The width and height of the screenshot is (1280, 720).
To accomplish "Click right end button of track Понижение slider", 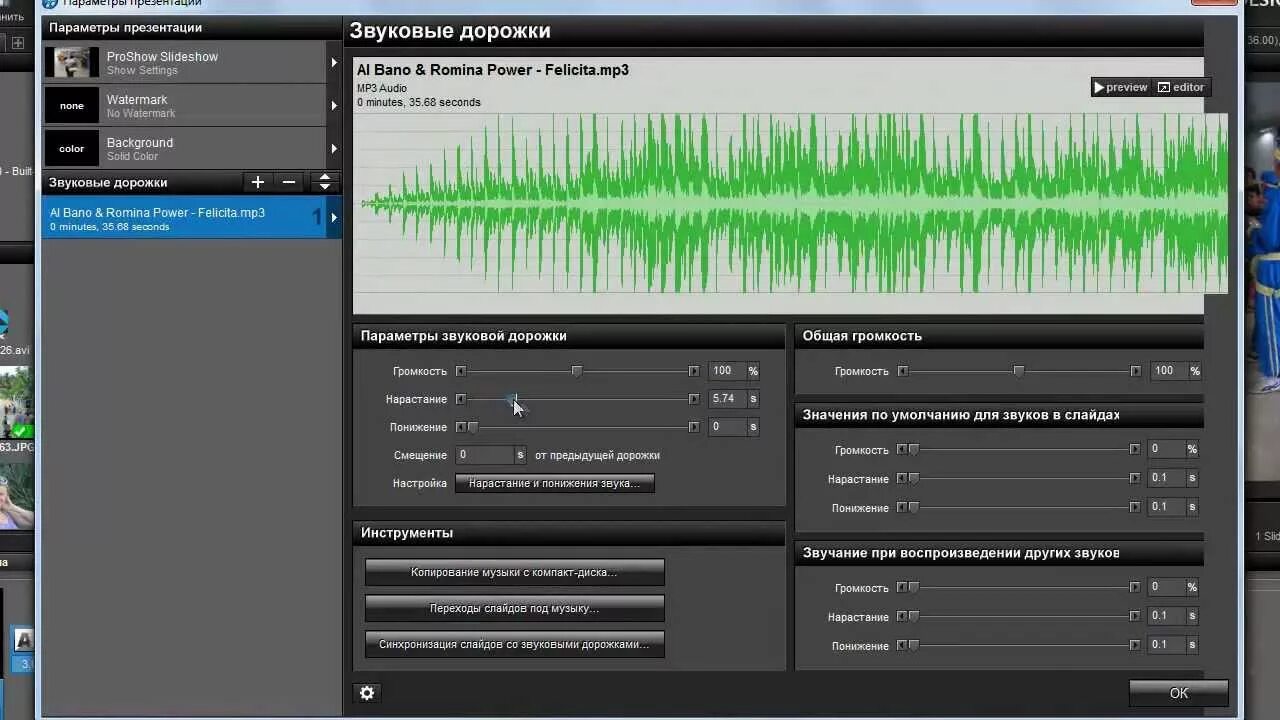I will (694, 427).
